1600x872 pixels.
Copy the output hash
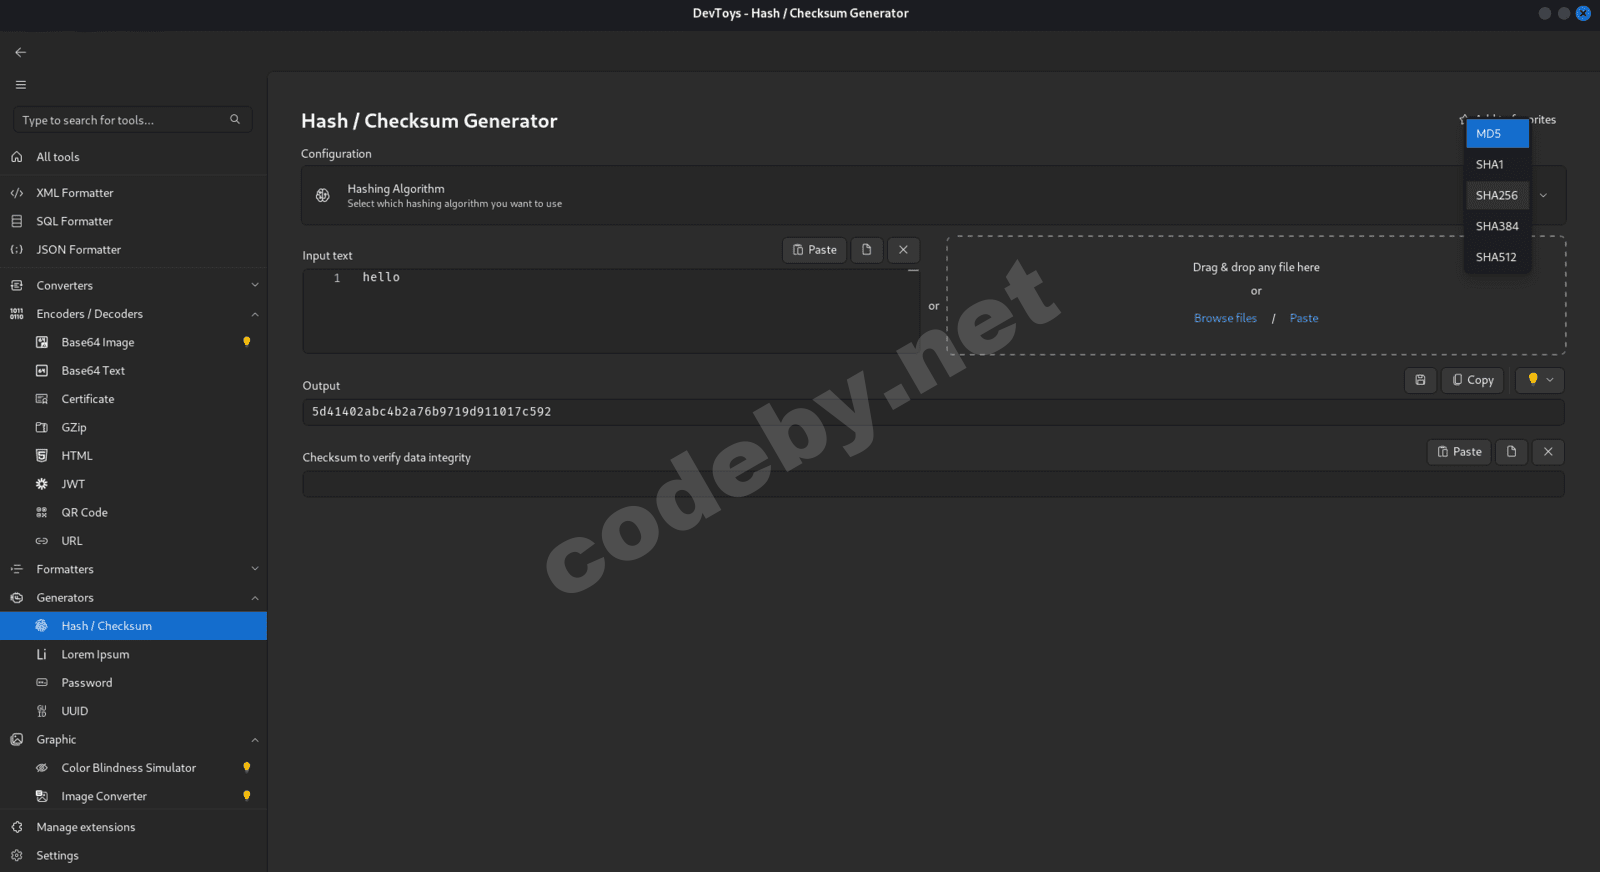[1472, 380]
